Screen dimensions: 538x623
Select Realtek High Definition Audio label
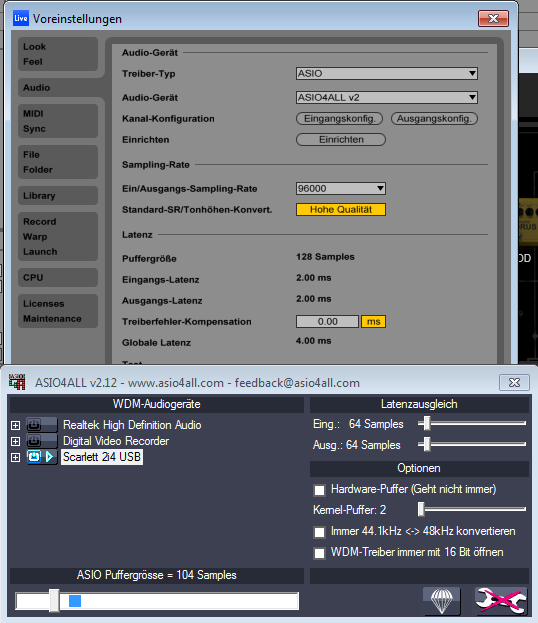point(132,425)
